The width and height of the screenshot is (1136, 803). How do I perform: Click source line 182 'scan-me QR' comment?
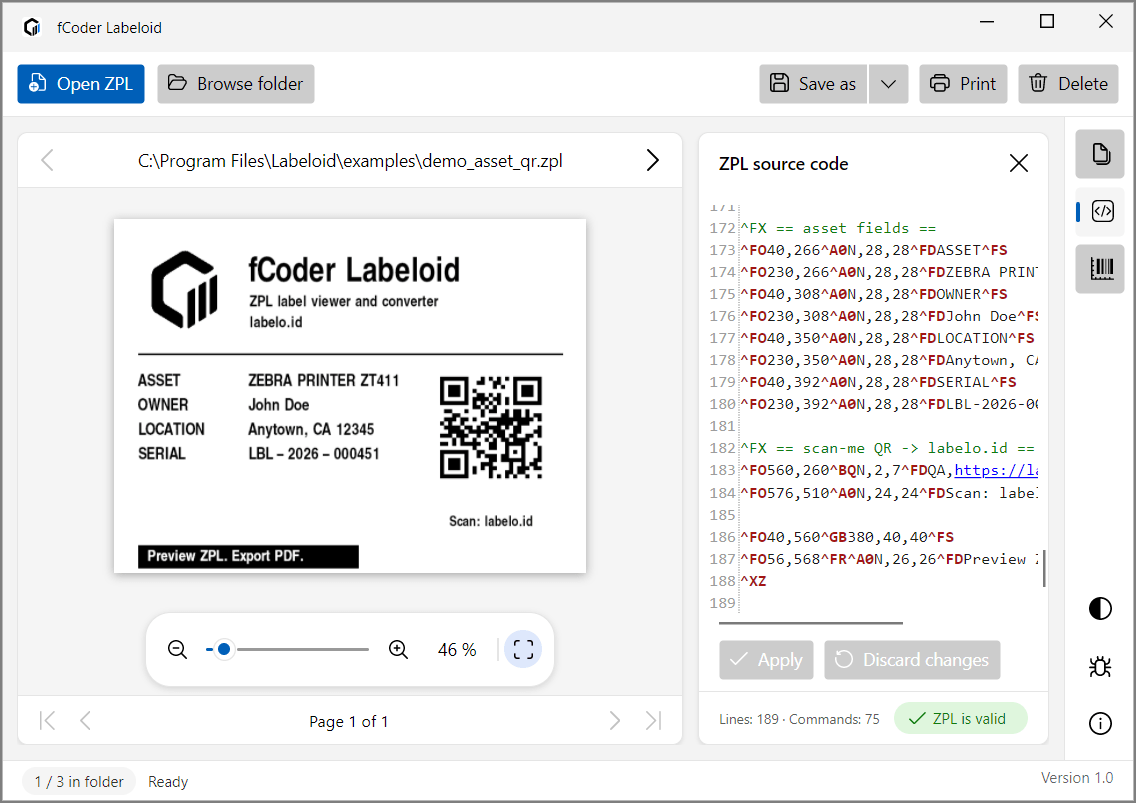tap(888, 449)
